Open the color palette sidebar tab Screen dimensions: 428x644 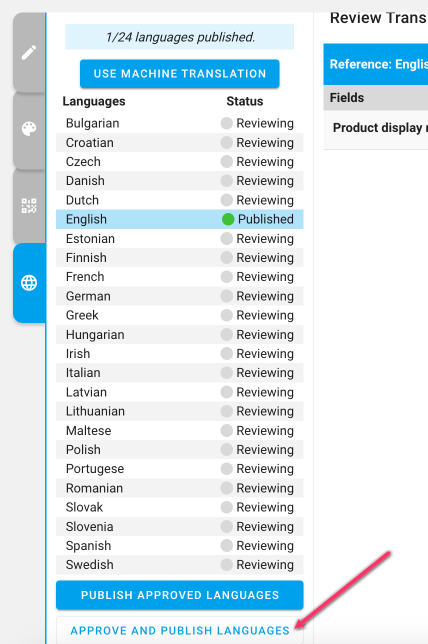pos(29,129)
